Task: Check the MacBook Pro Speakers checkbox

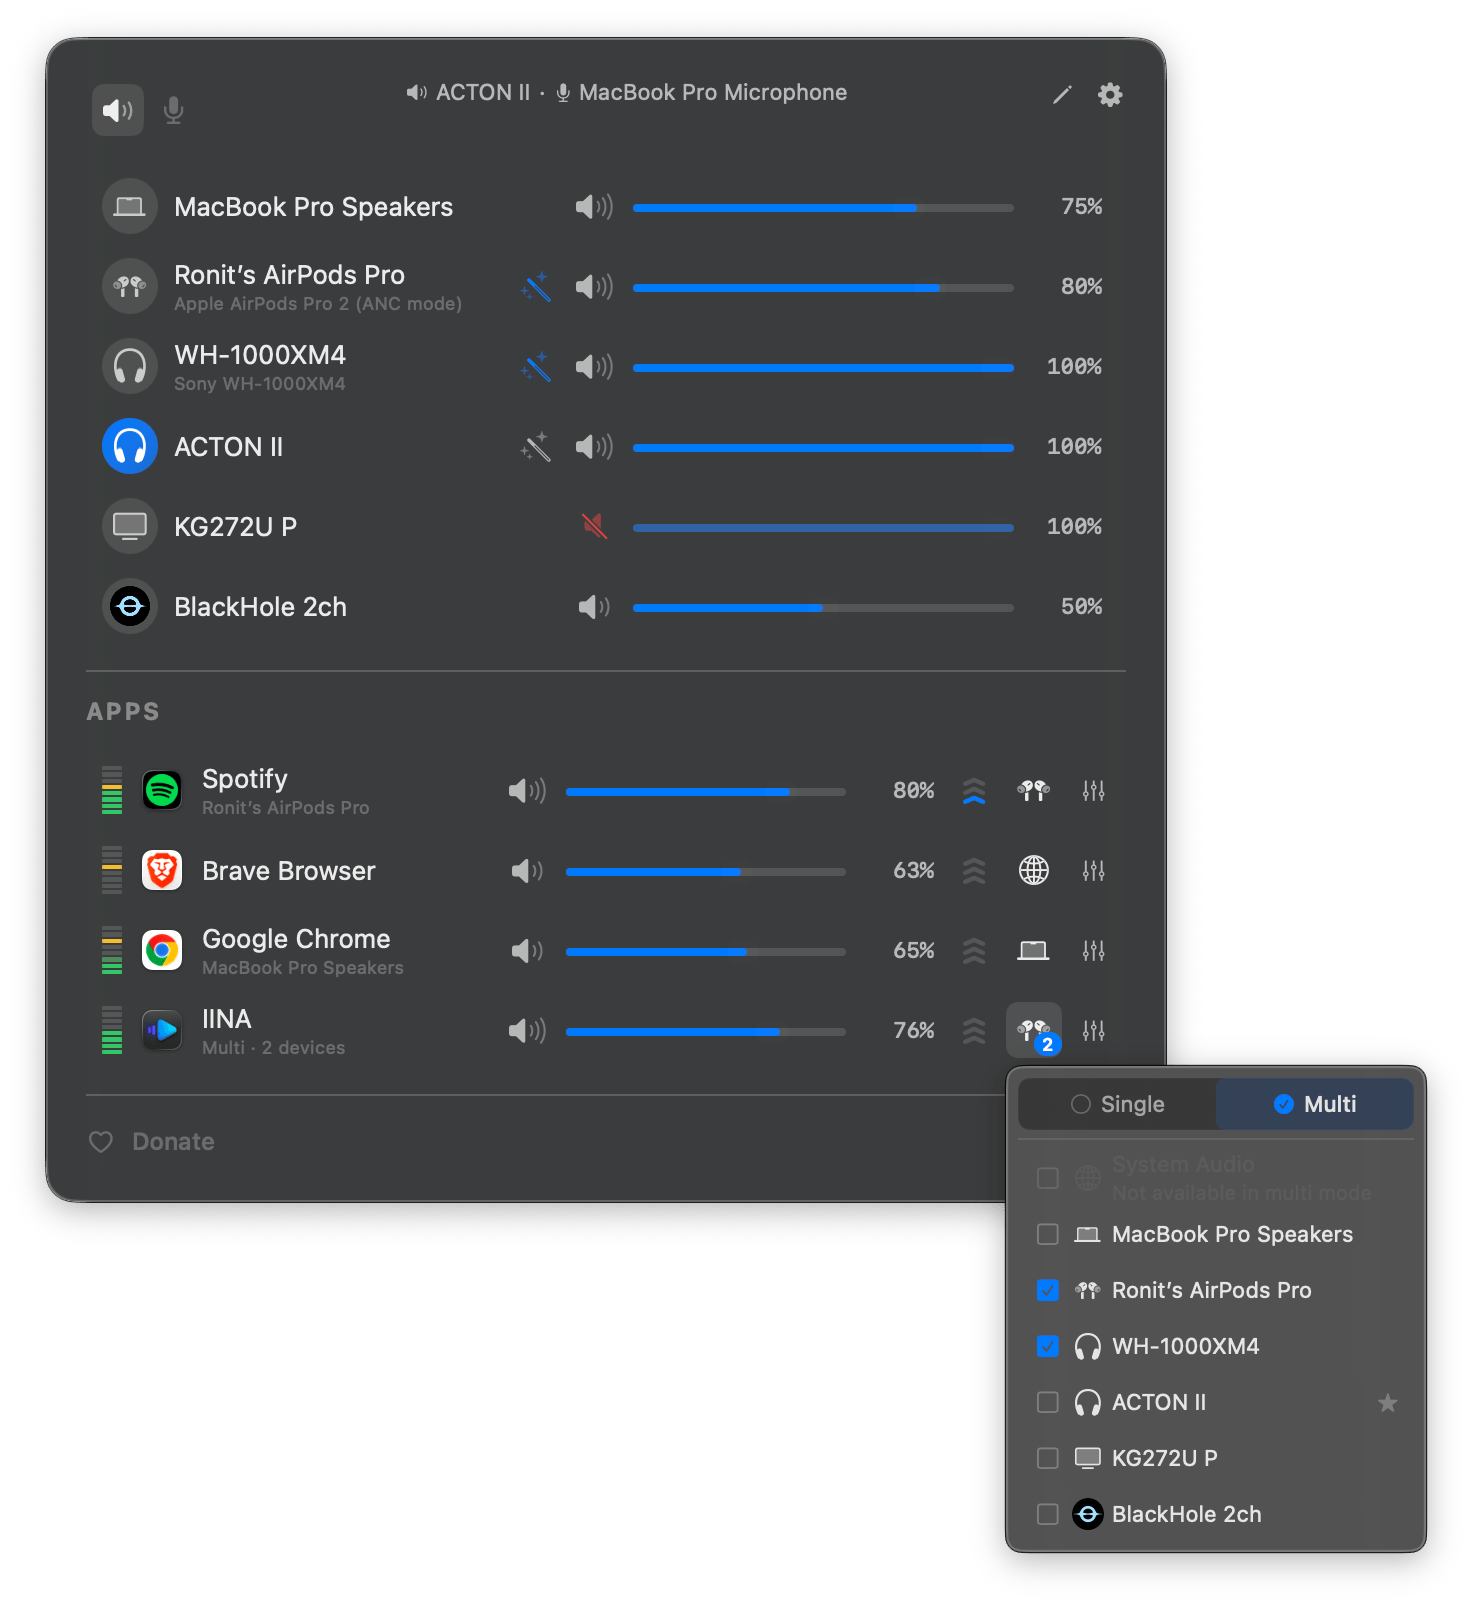Action: point(1048,1234)
